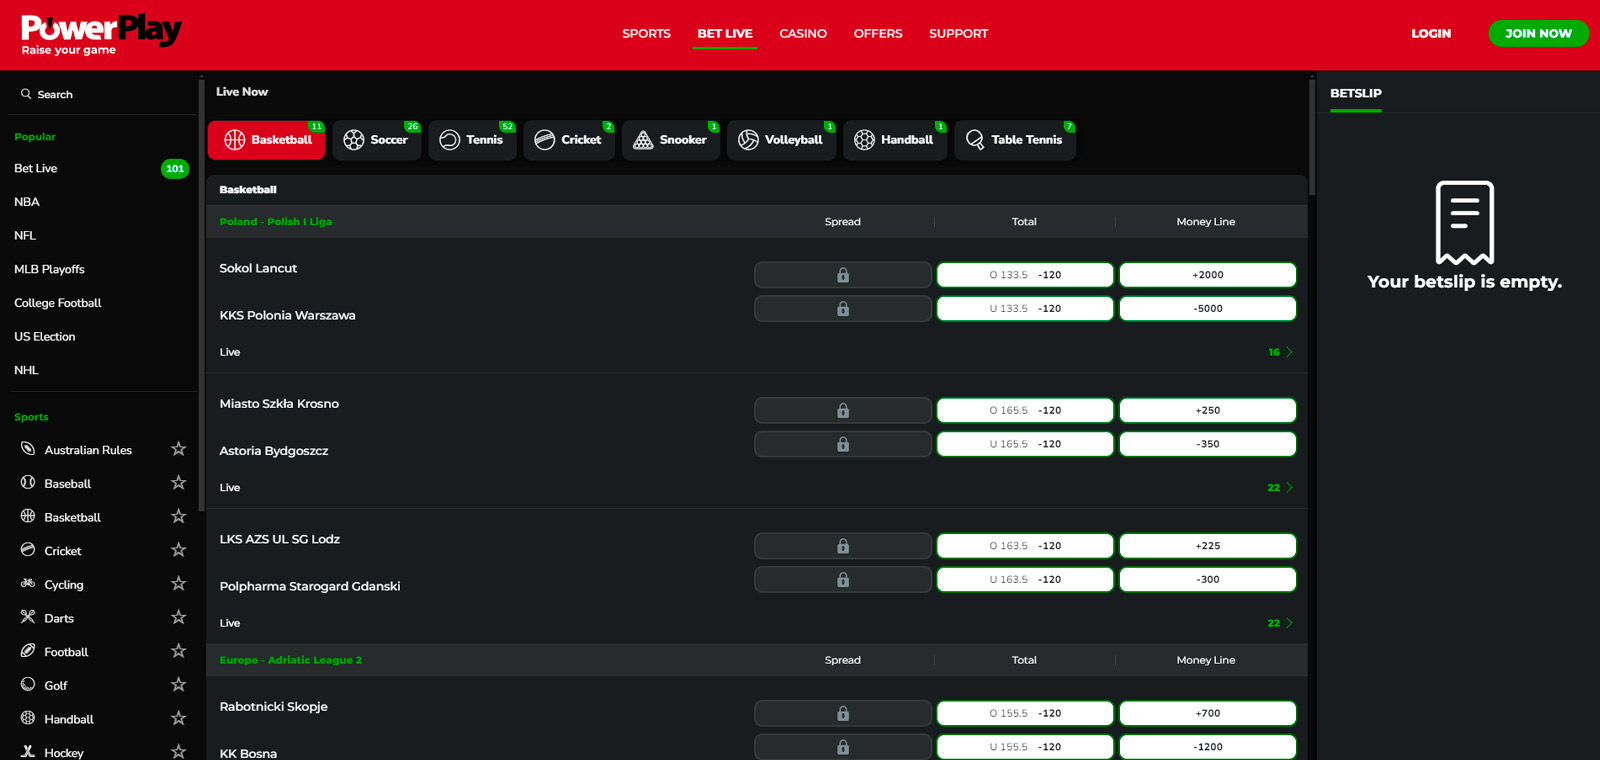Open the CASINO menu
Image resolution: width=1600 pixels, height=760 pixels.
pyautogui.click(x=803, y=34)
